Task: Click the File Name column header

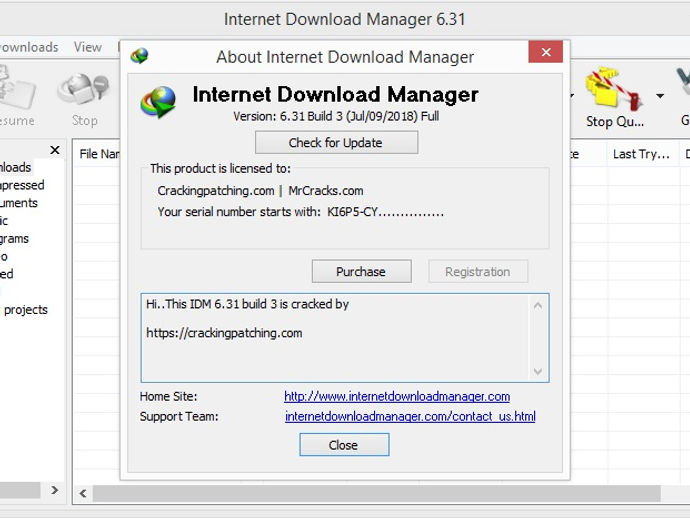Action: [99, 154]
